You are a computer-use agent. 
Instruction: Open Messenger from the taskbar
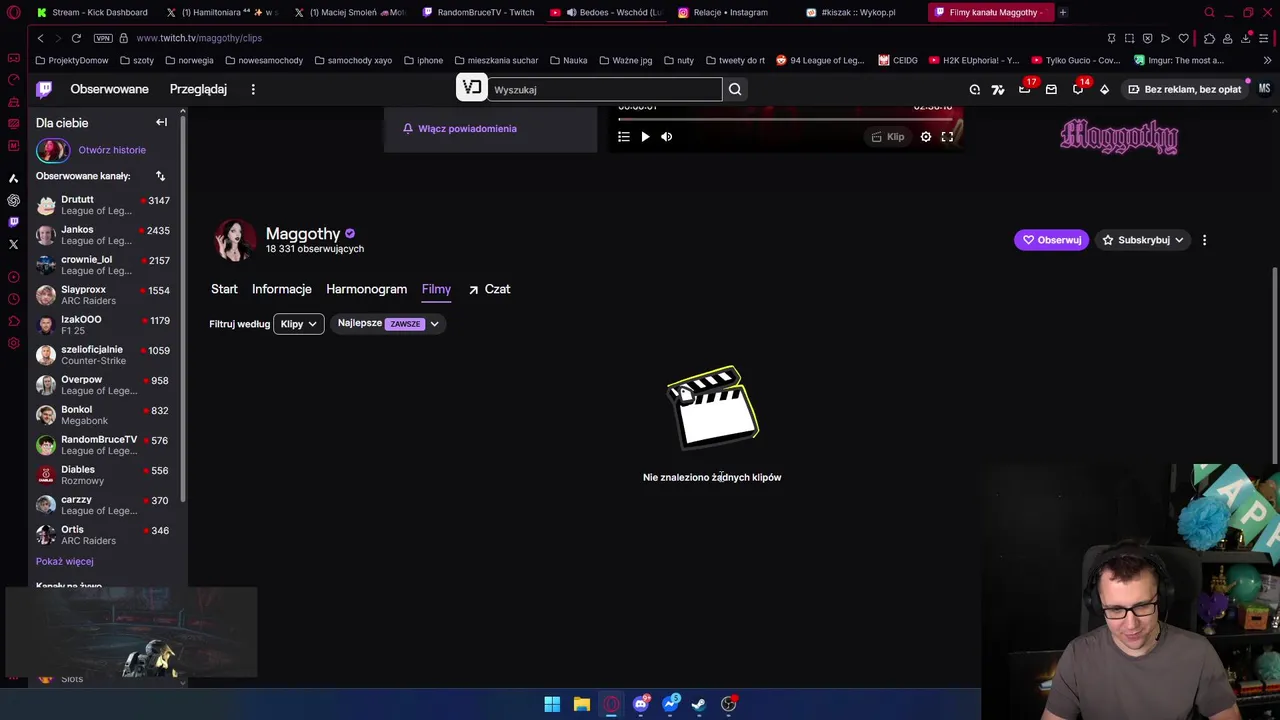tap(670, 704)
